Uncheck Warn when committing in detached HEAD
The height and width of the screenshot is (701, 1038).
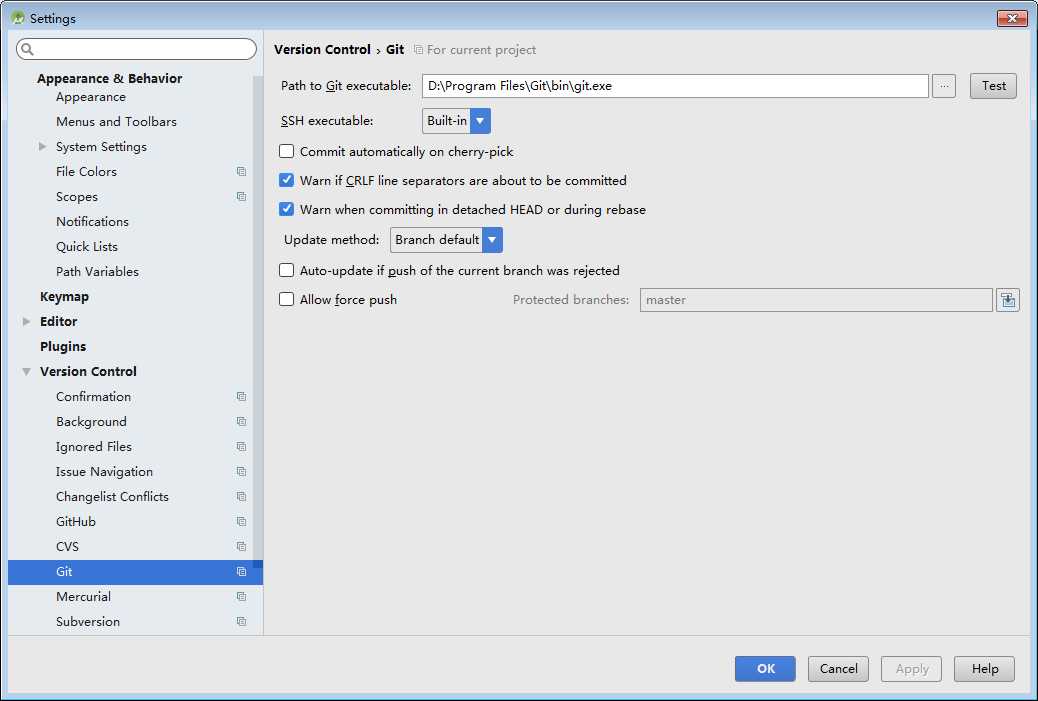[x=287, y=209]
